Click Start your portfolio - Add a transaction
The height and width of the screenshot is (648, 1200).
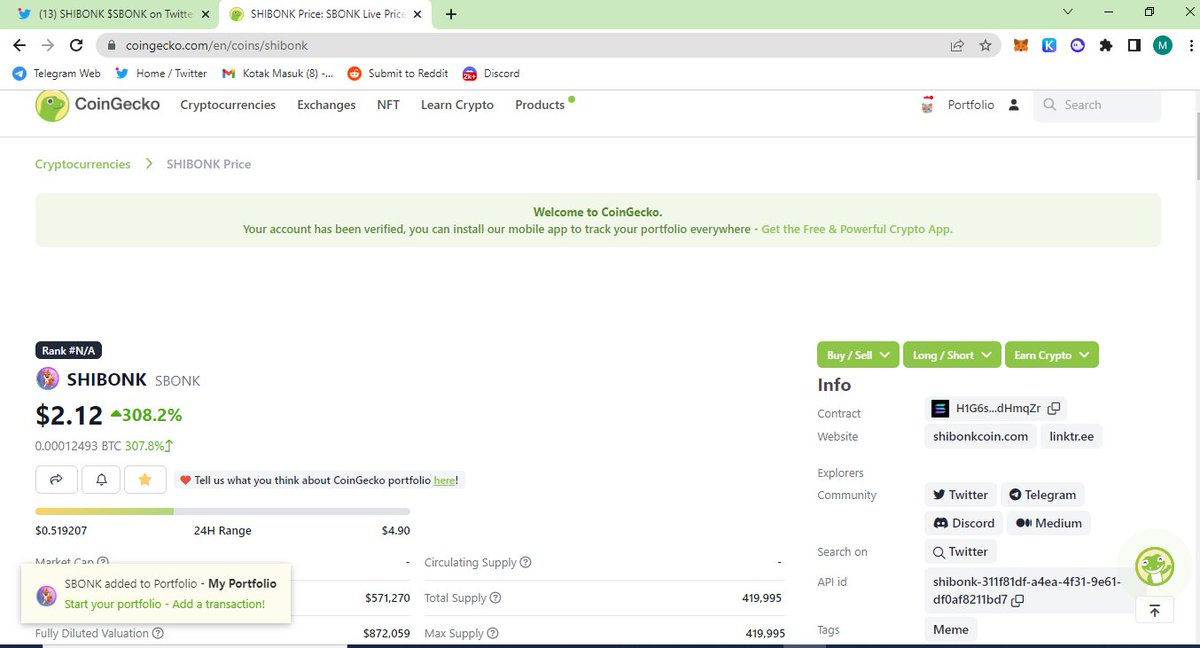(x=165, y=604)
